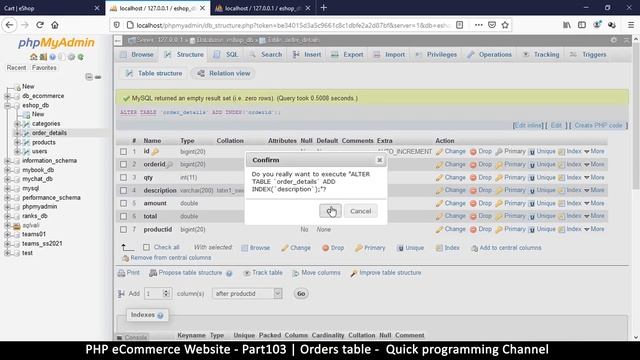The height and width of the screenshot is (360, 640).
Task: Cancel the Confirm dialog
Action: (360, 211)
